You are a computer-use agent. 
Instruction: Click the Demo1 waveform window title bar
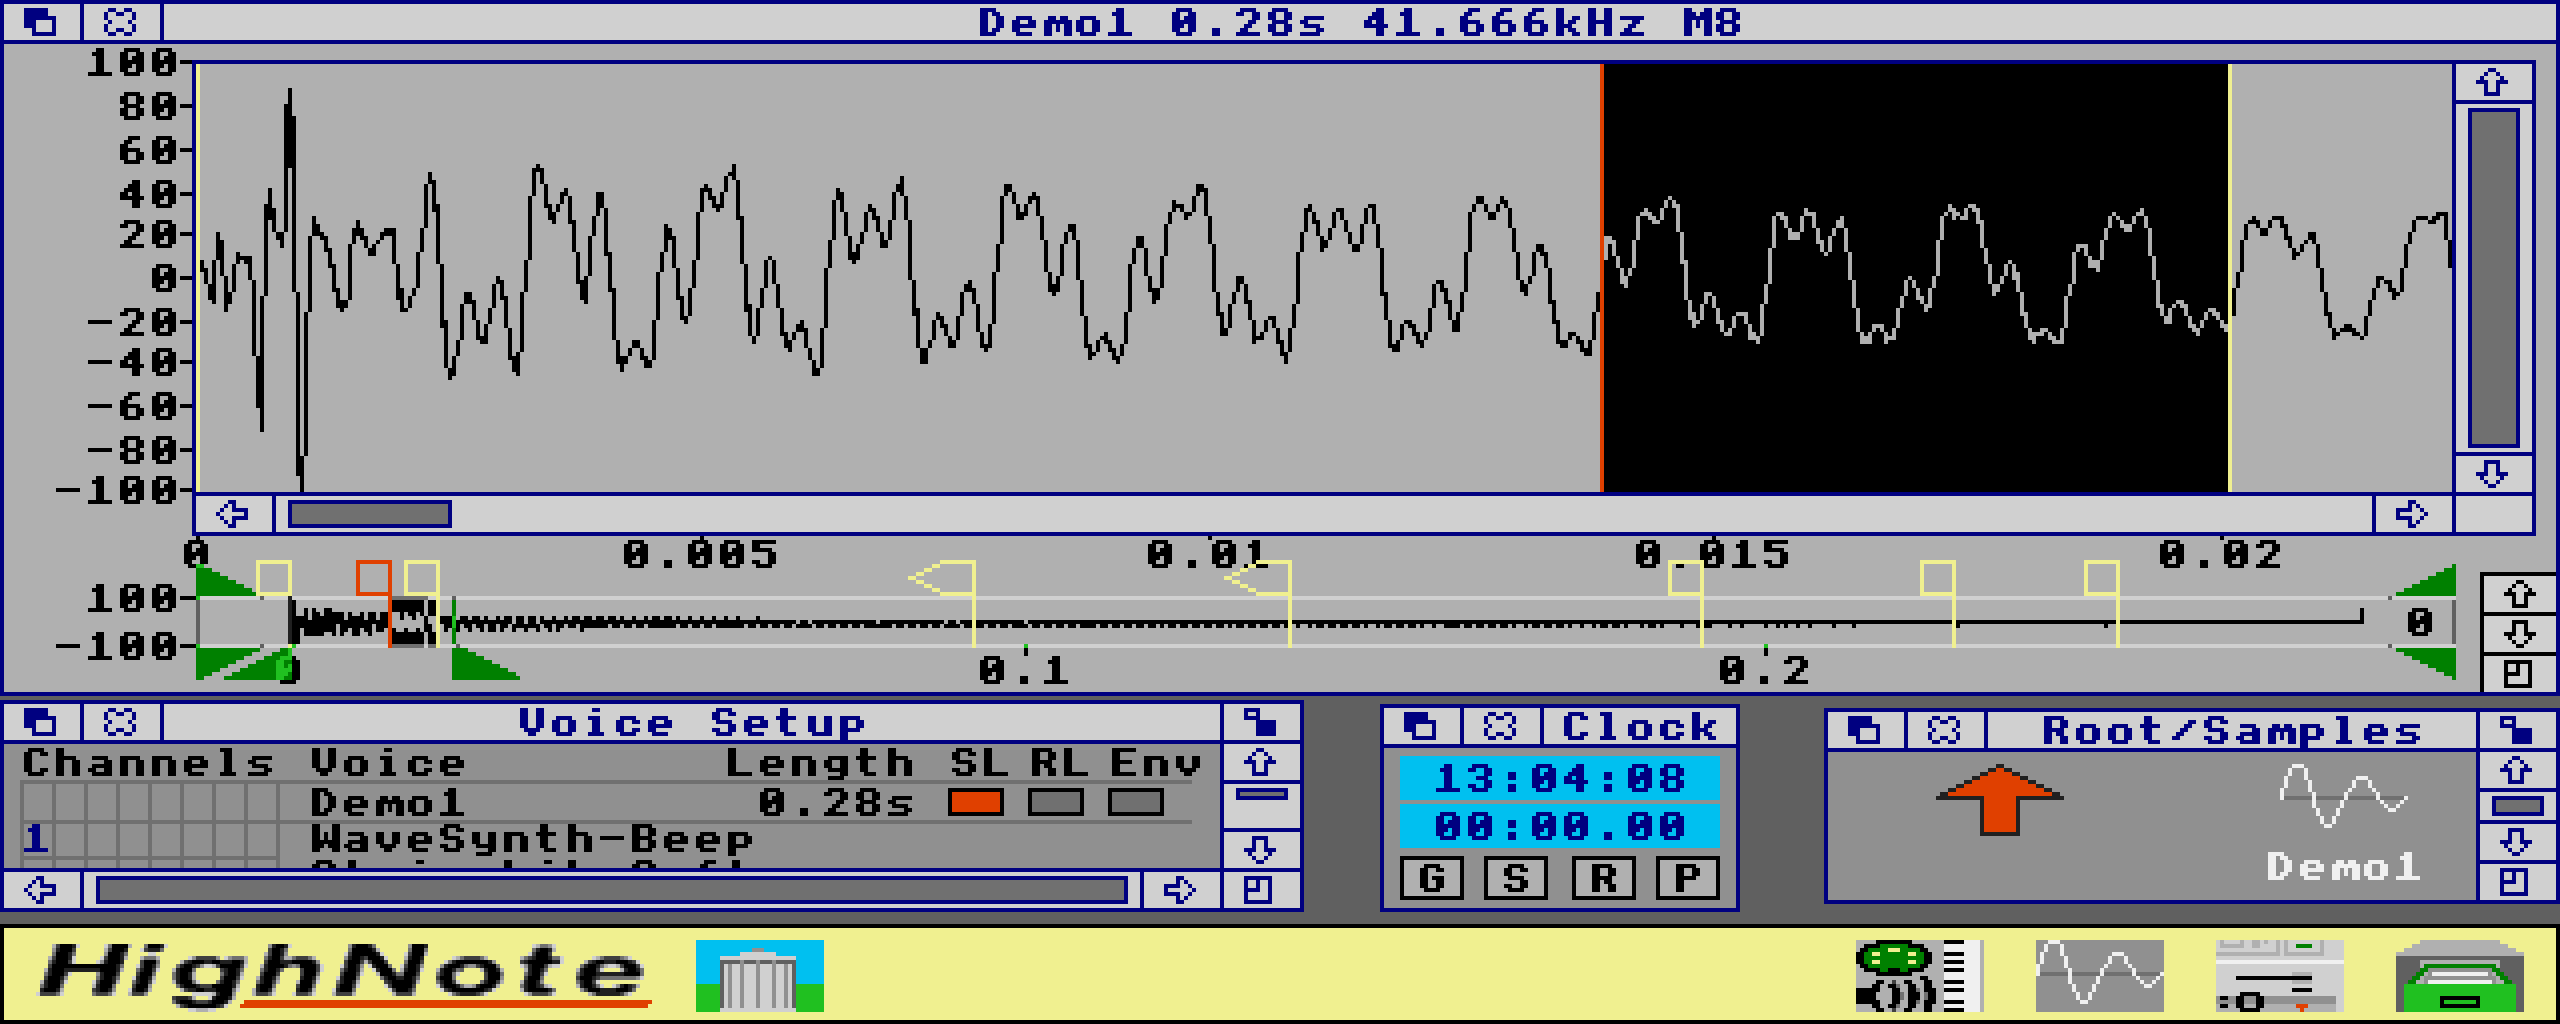click(1359, 22)
